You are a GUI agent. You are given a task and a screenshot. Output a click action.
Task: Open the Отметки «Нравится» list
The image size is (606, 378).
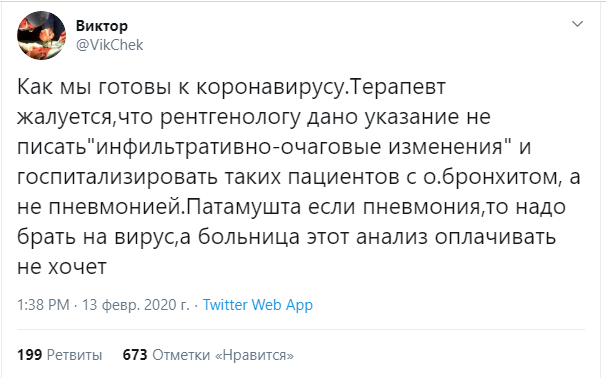click(223, 355)
